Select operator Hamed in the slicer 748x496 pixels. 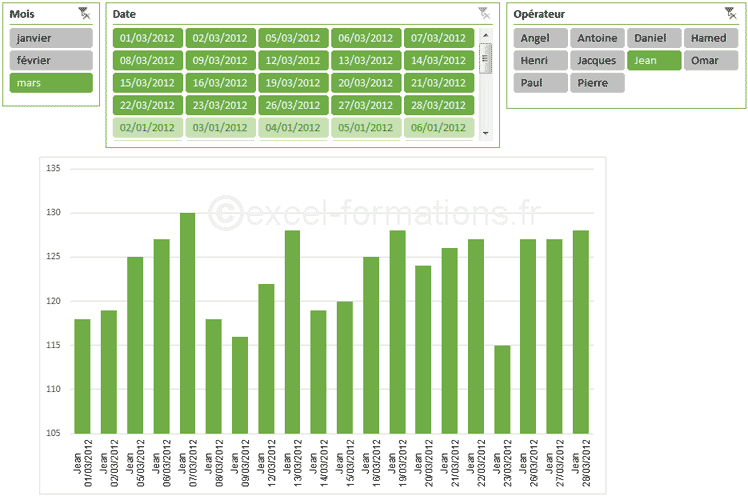[711, 38]
